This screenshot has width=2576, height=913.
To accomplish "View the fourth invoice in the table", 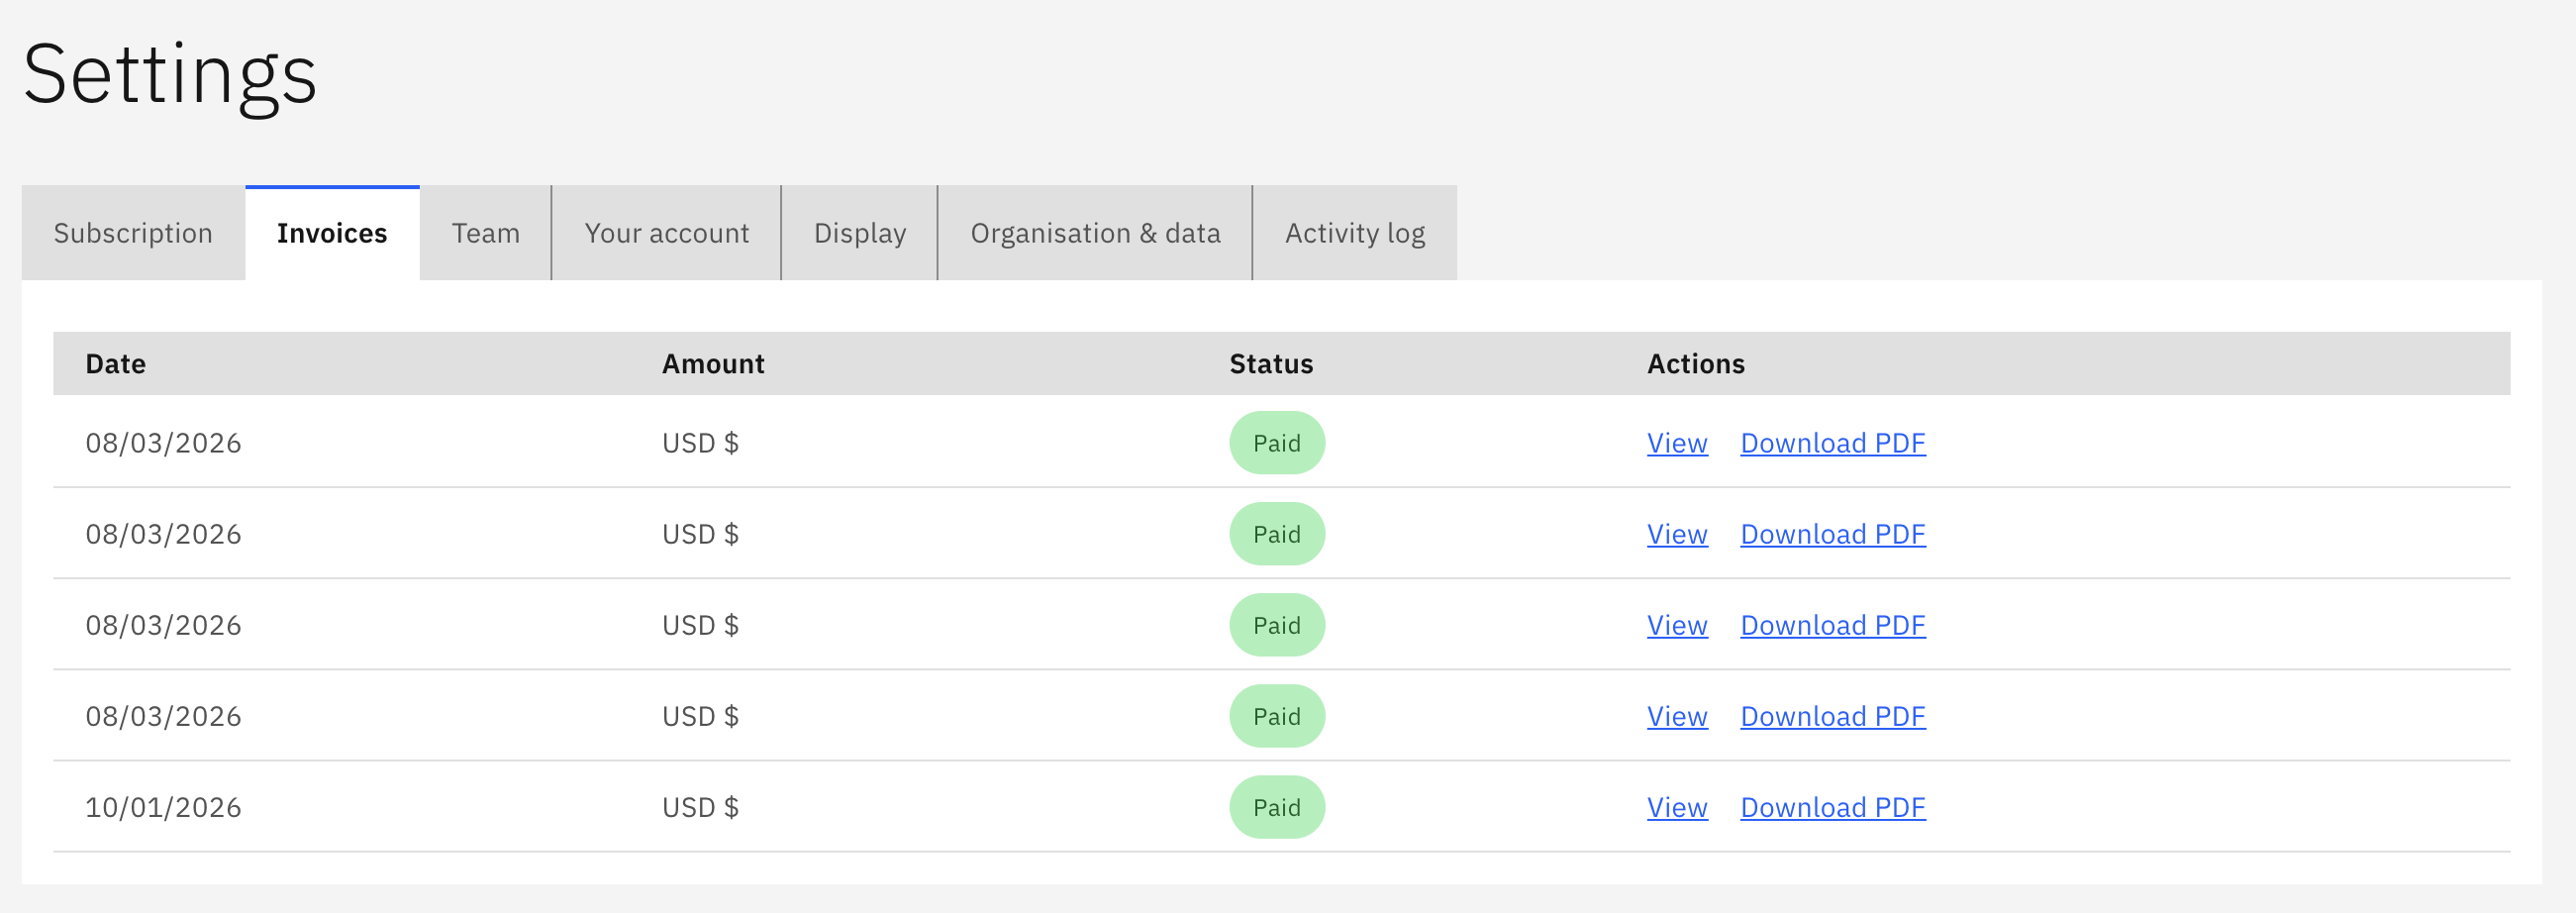I will point(1677,716).
